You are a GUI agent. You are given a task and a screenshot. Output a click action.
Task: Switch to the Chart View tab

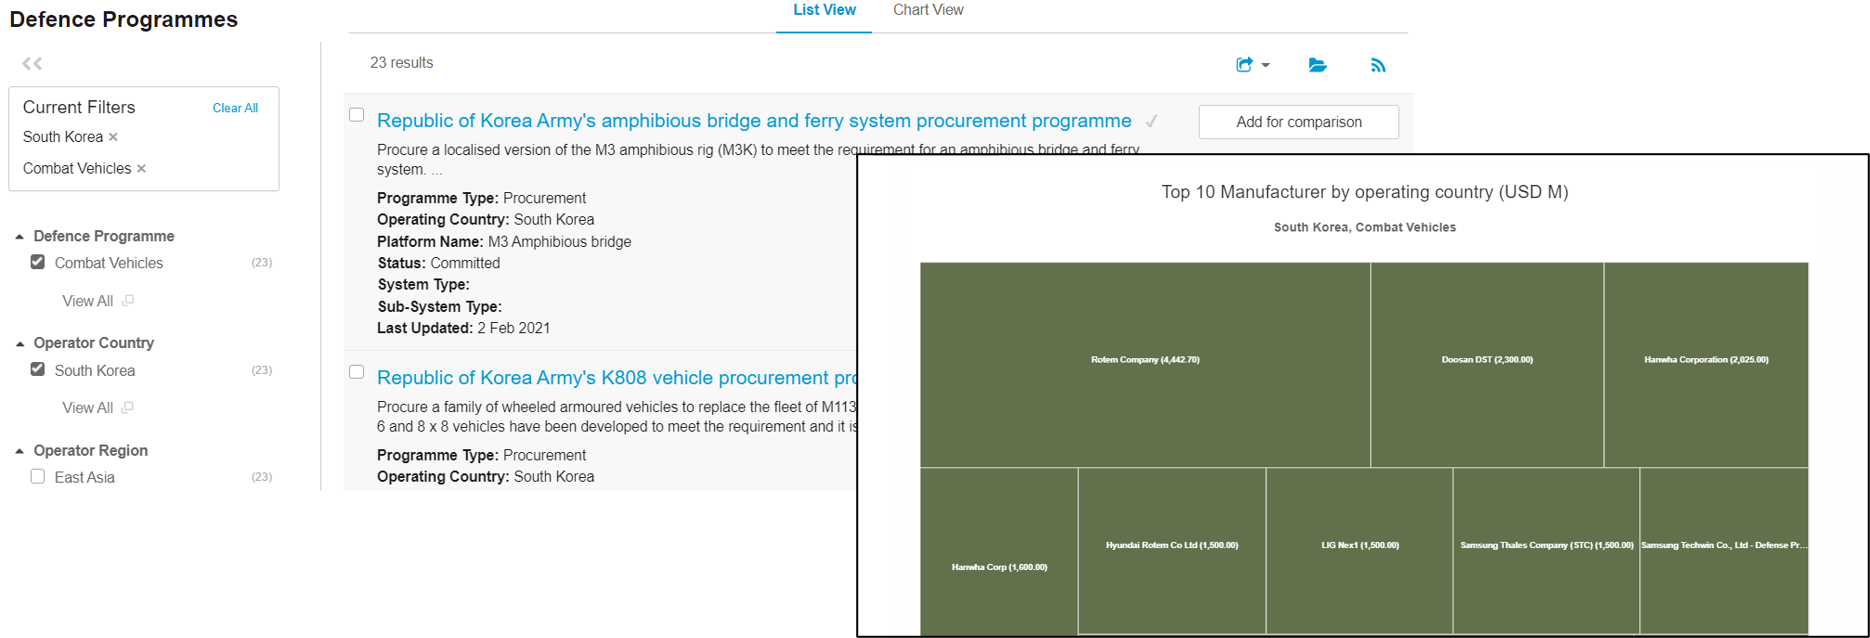tap(928, 10)
